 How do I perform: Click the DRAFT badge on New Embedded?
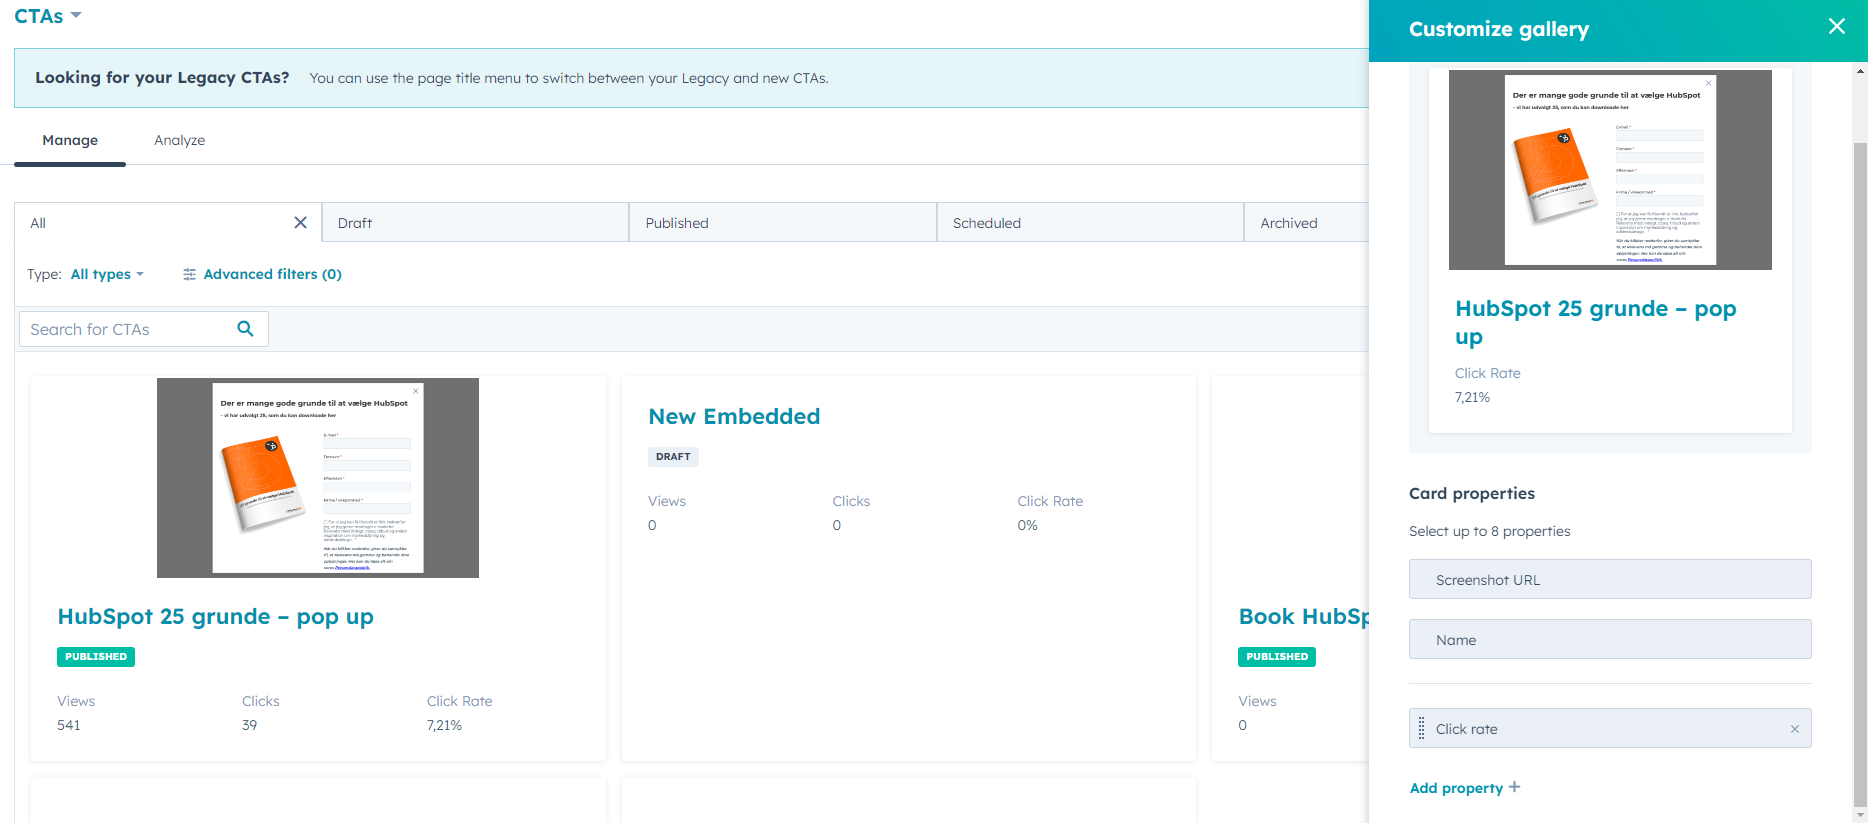pos(673,456)
